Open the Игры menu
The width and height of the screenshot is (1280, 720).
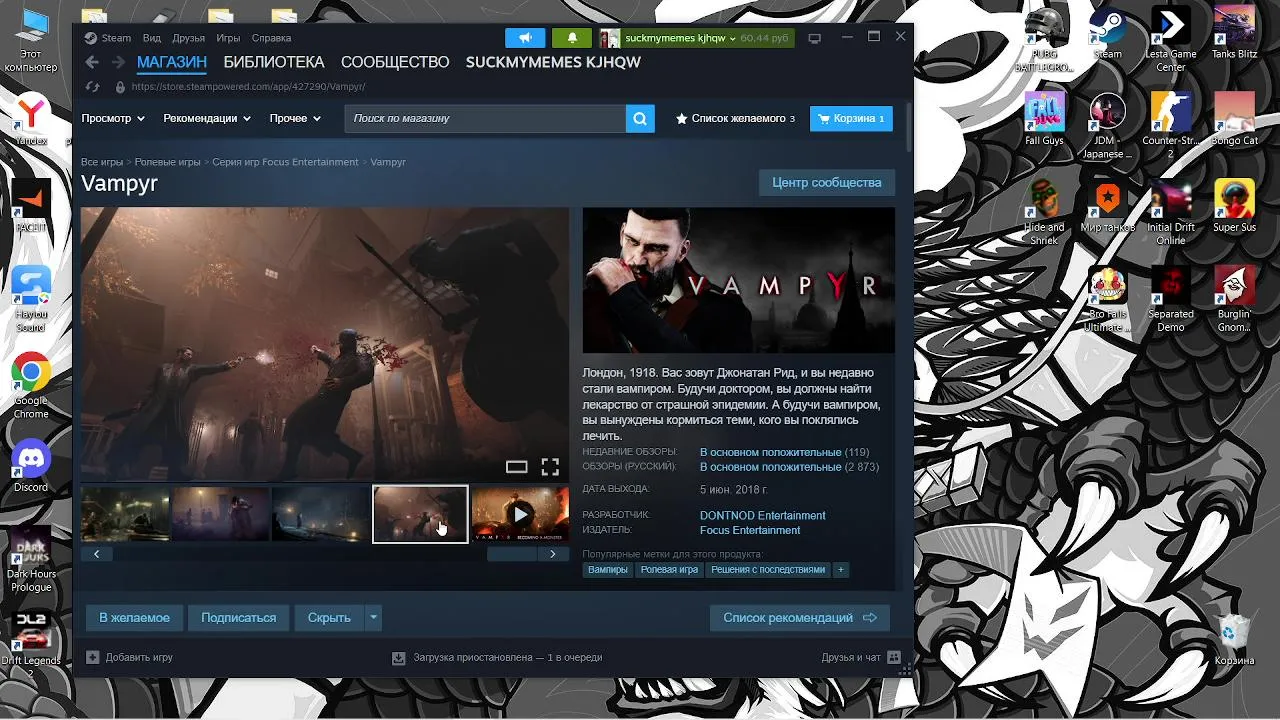pos(228,38)
